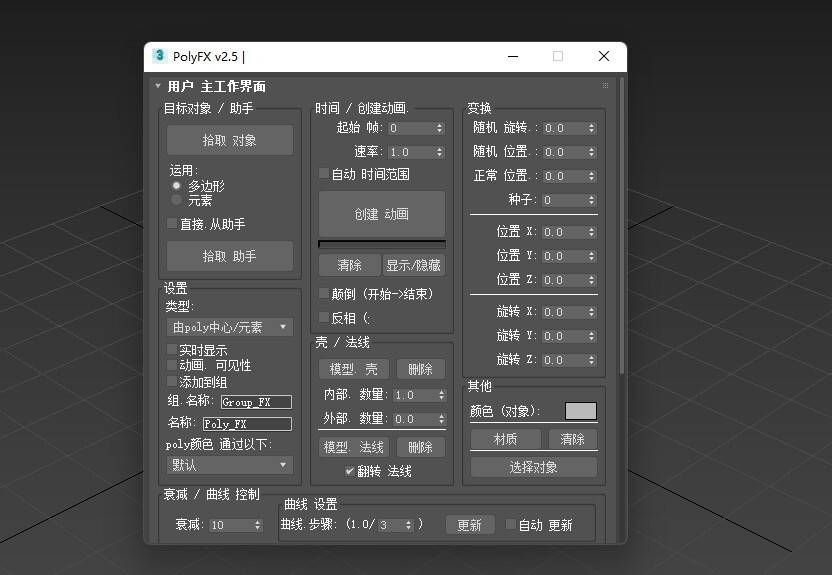Click the vertical scrollbar of the PolyFX panel

(621, 225)
